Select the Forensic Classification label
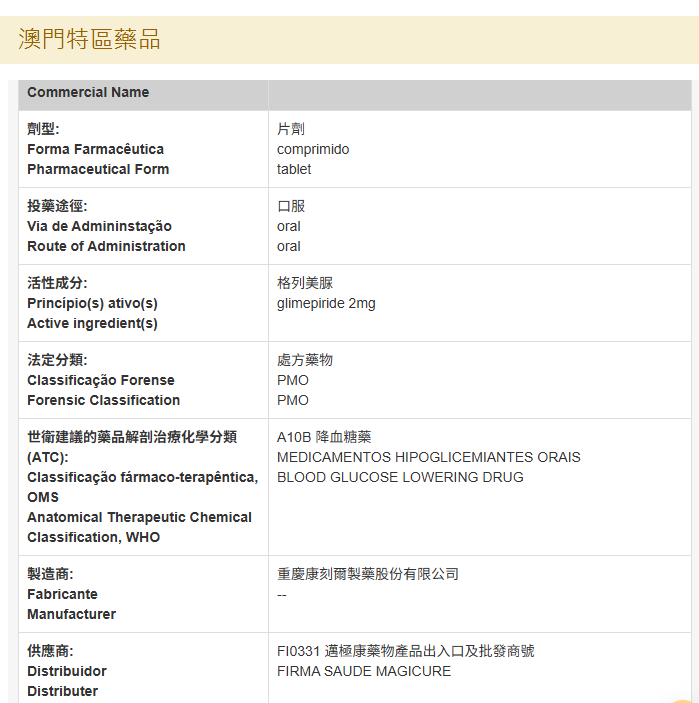This screenshot has width=699, height=703. point(103,400)
